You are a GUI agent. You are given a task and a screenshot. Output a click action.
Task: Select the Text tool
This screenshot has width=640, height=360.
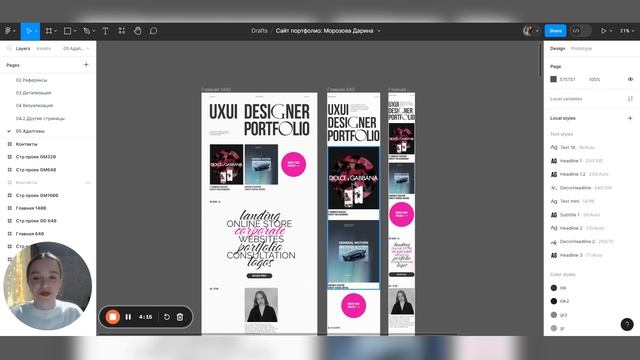click(x=105, y=31)
